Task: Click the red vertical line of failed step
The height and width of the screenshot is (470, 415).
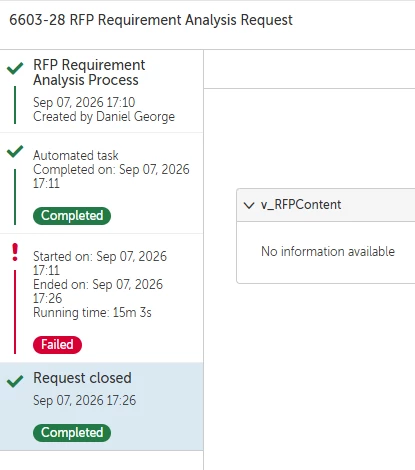Action: click(15, 312)
